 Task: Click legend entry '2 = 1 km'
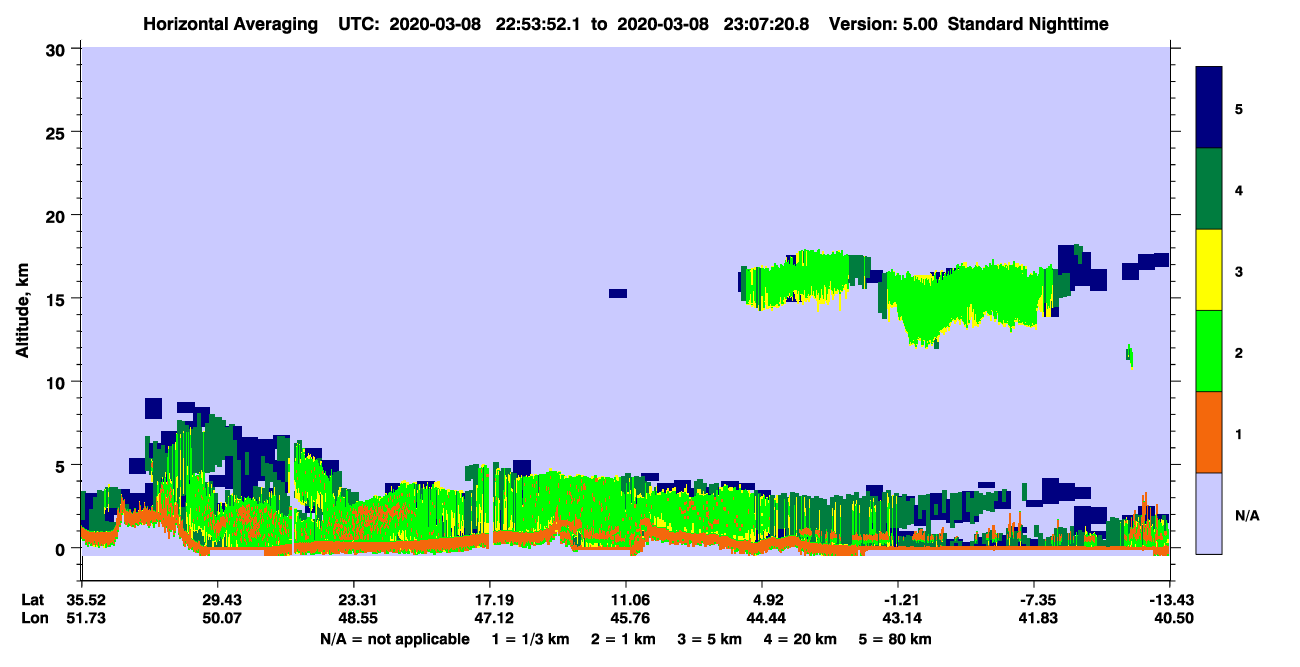pos(624,639)
